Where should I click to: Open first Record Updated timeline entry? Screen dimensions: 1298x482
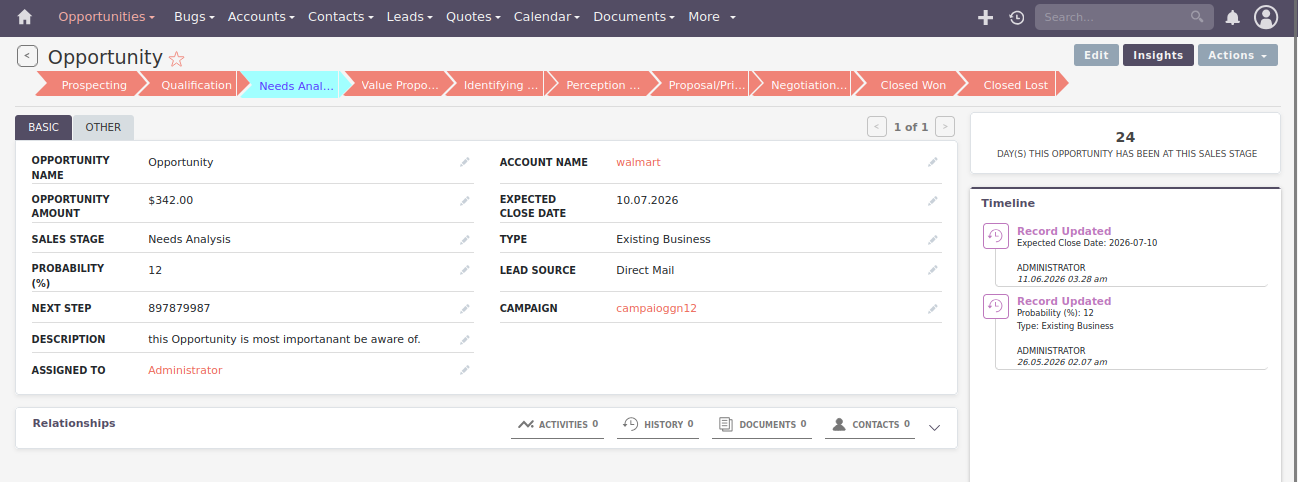1064,231
